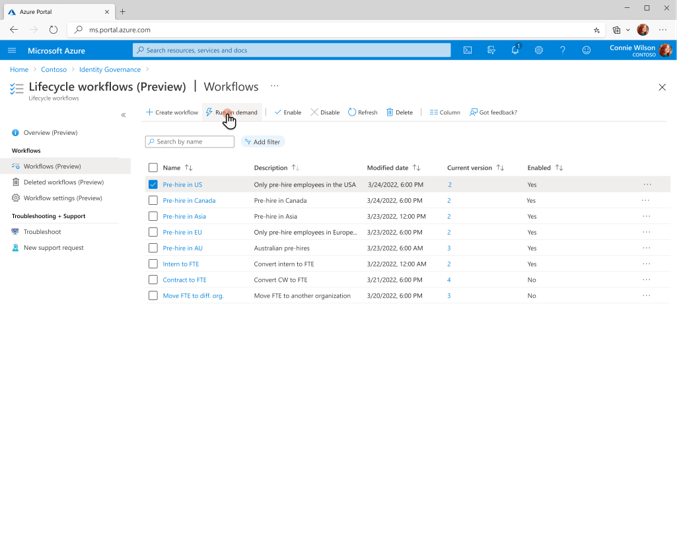Sort by the Modified date column
Image resolution: width=677 pixels, height=540 pixels.
[x=393, y=168]
